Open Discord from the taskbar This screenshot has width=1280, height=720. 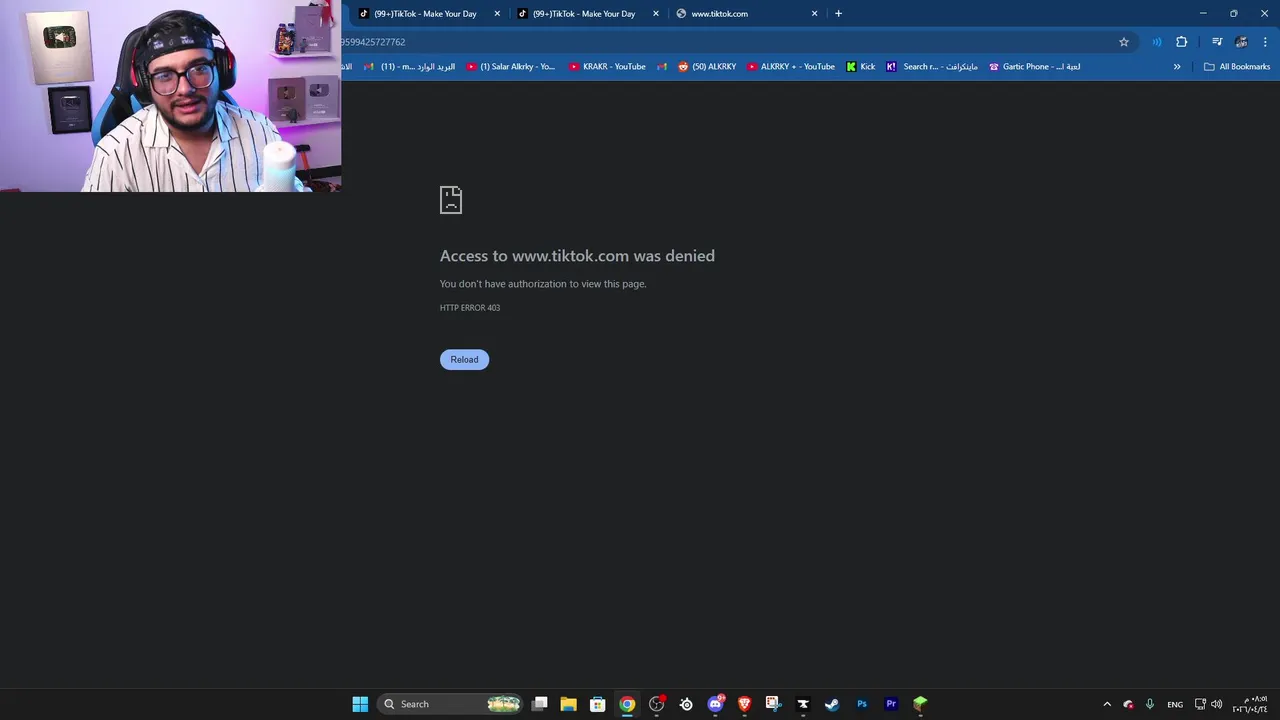click(715, 704)
